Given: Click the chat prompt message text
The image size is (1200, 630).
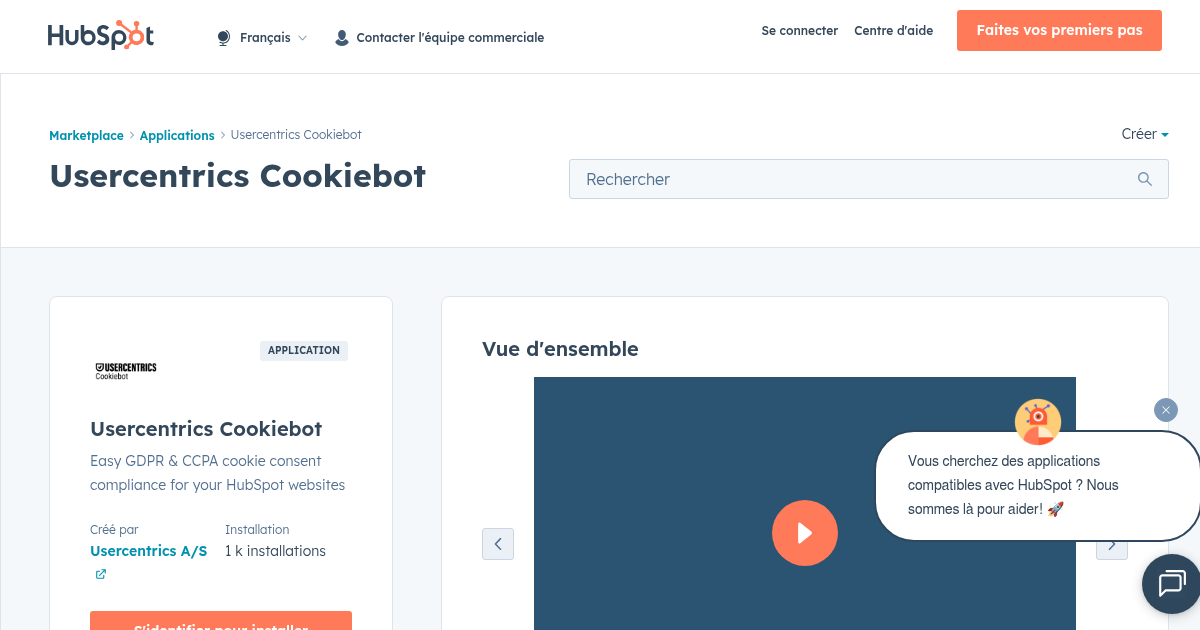Looking at the screenshot, I should click(x=1013, y=485).
